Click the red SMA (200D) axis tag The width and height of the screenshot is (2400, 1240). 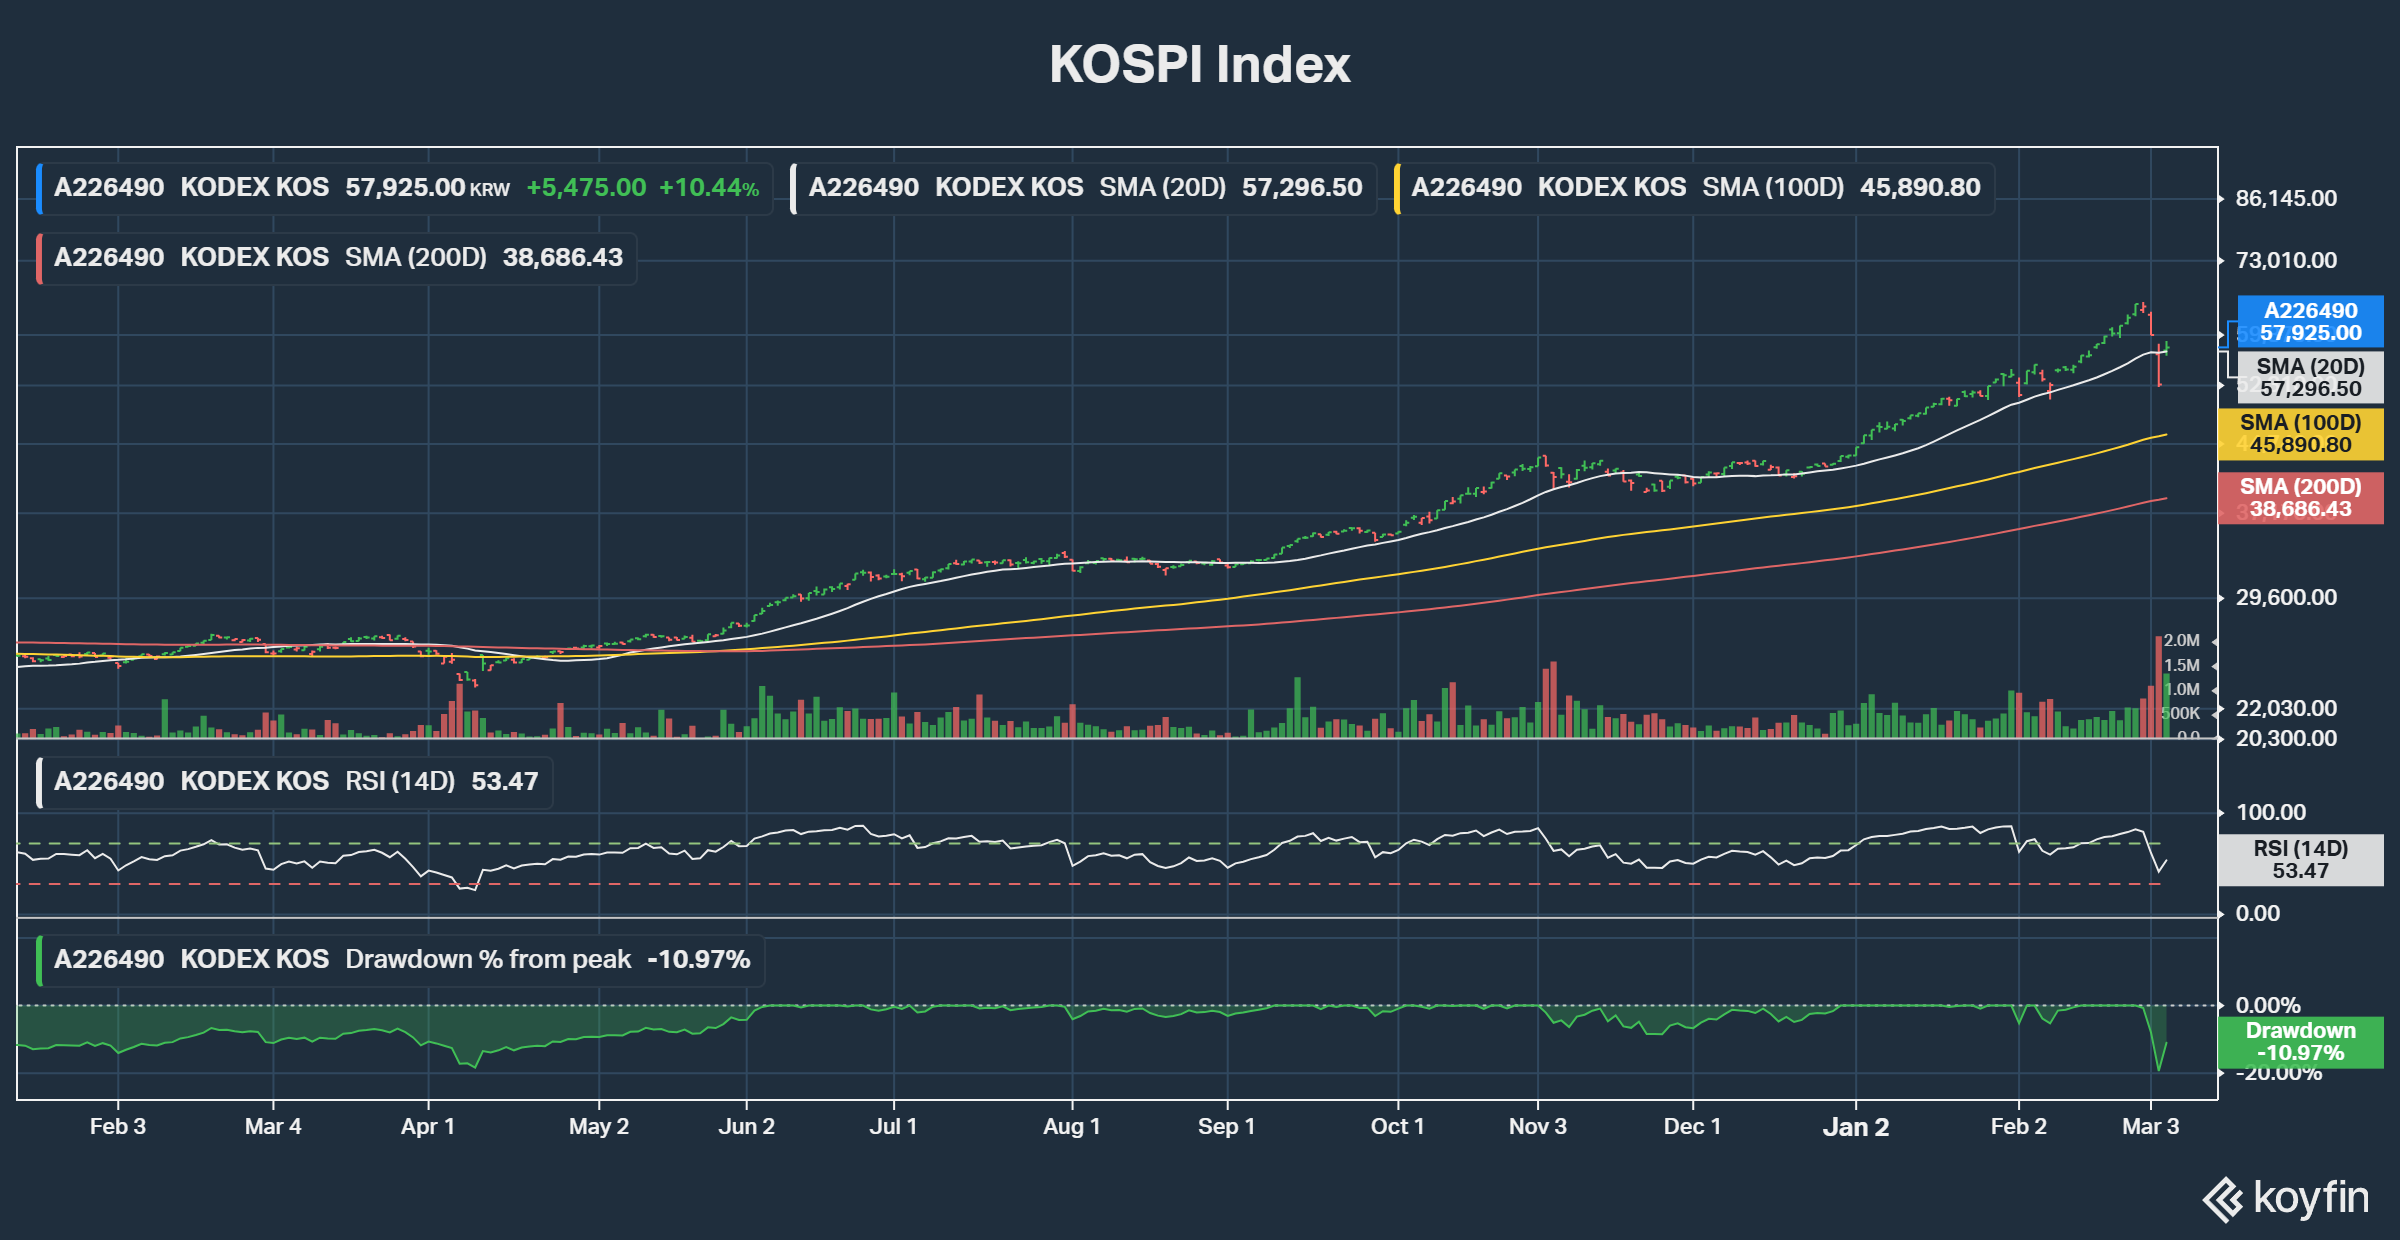coord(2300,498)
